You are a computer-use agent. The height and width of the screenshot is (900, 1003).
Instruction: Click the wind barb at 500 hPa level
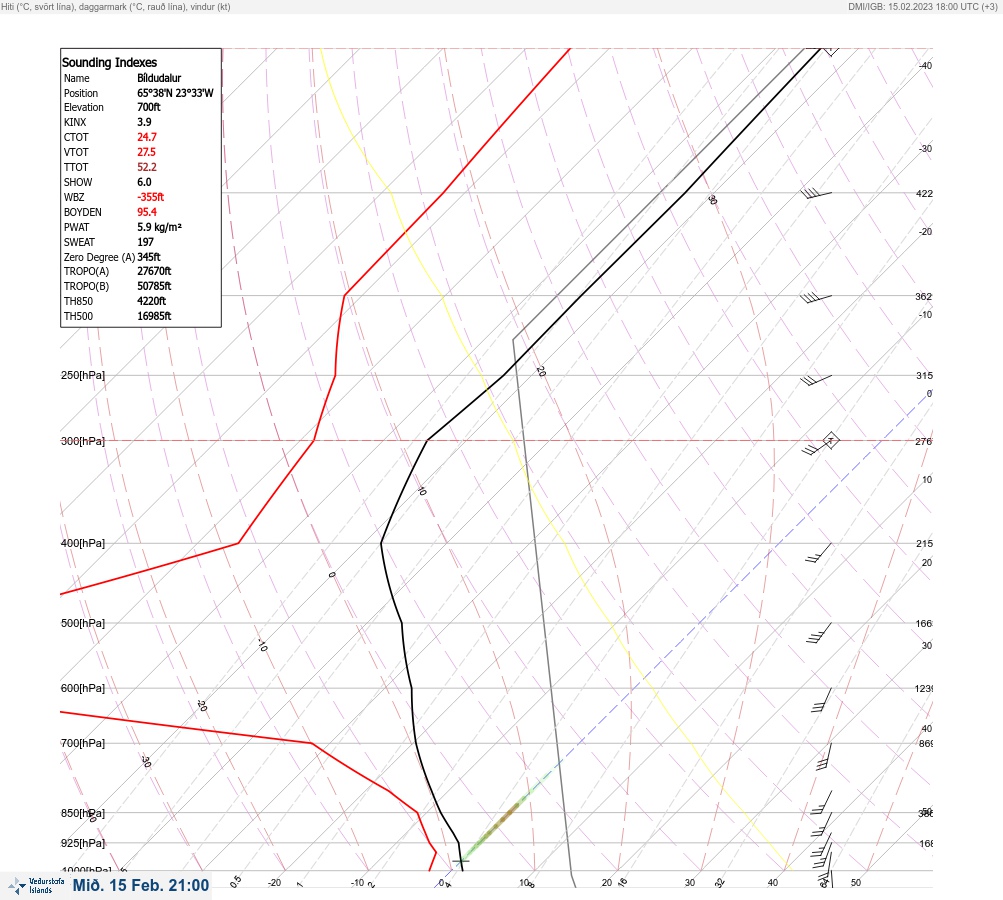pyautogui.click(x=819, y=633)
